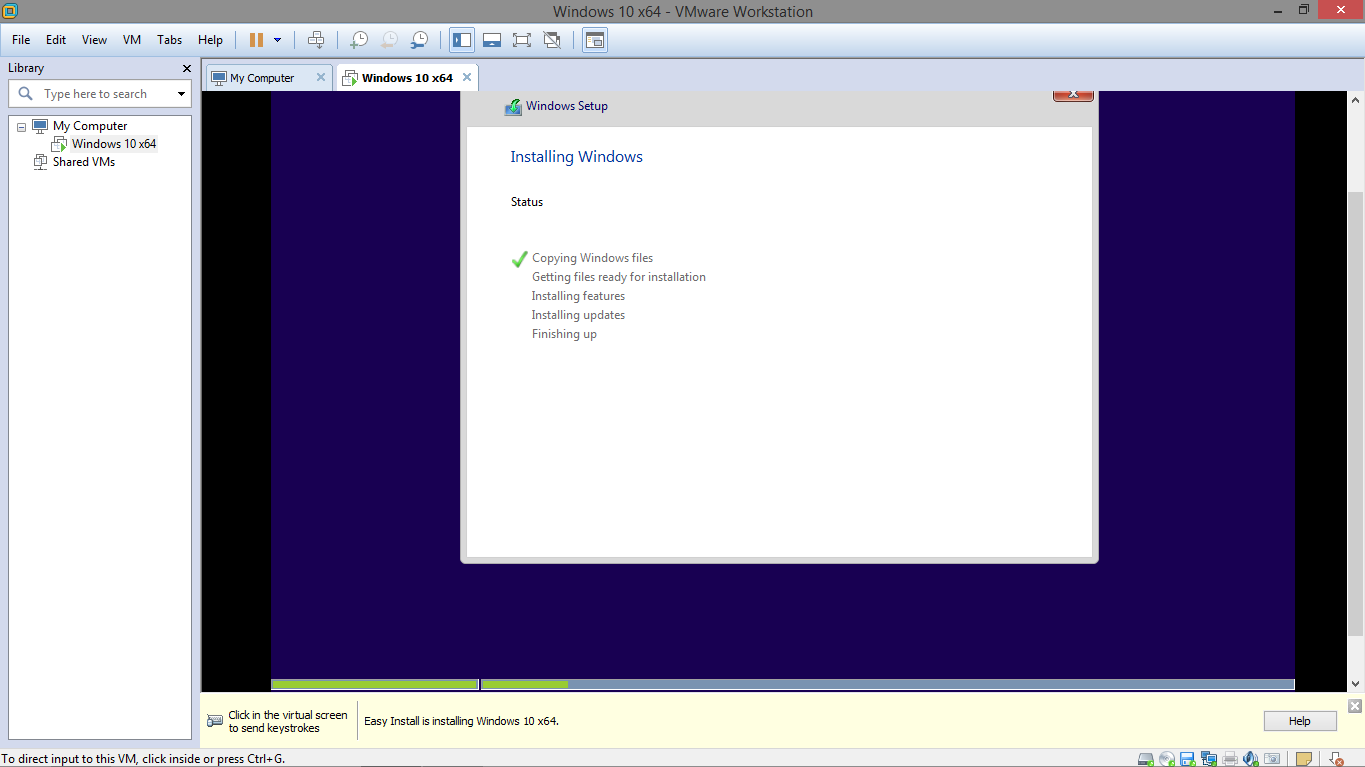
Task: Click the Help button in Easy Install bar
Action: 1299,721
